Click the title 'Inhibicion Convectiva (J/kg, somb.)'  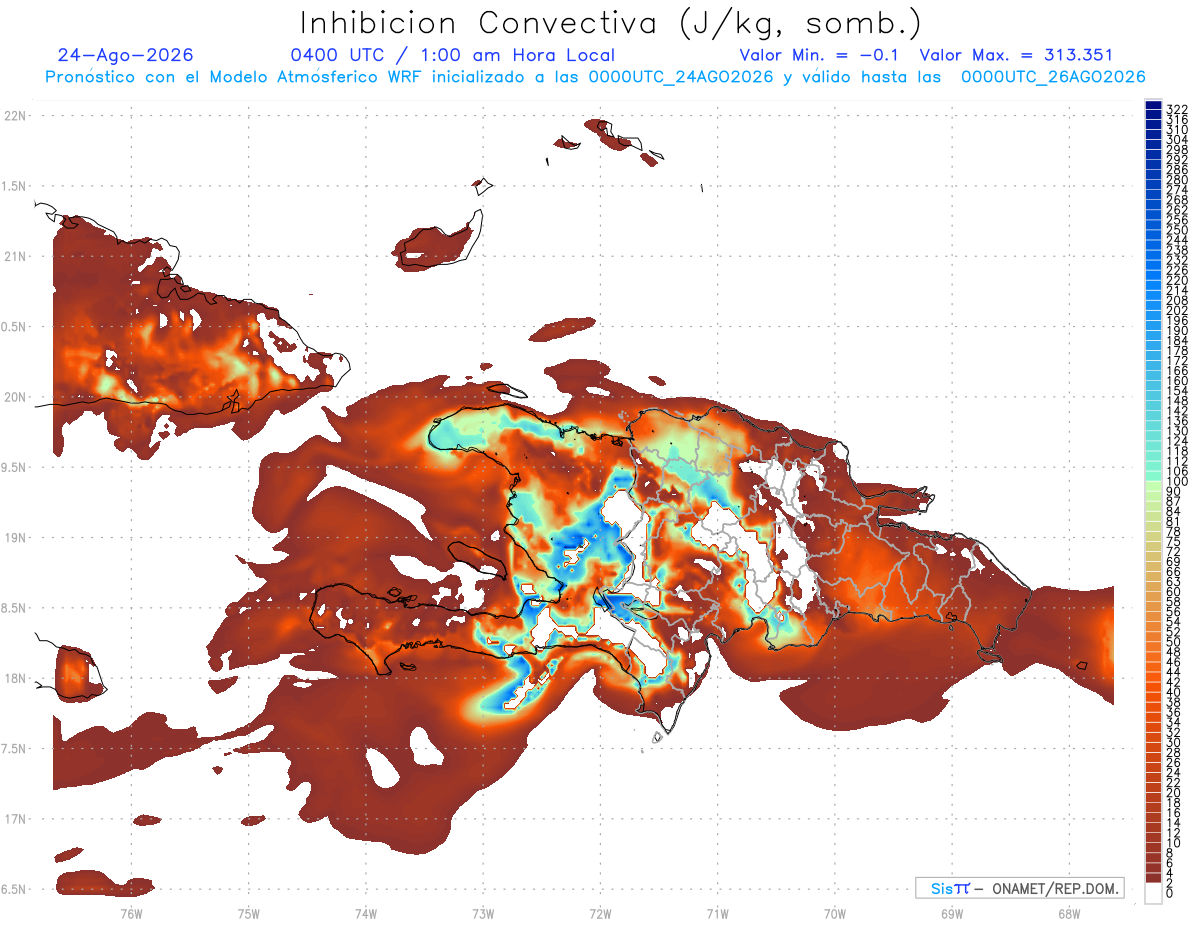click(611, 24)
